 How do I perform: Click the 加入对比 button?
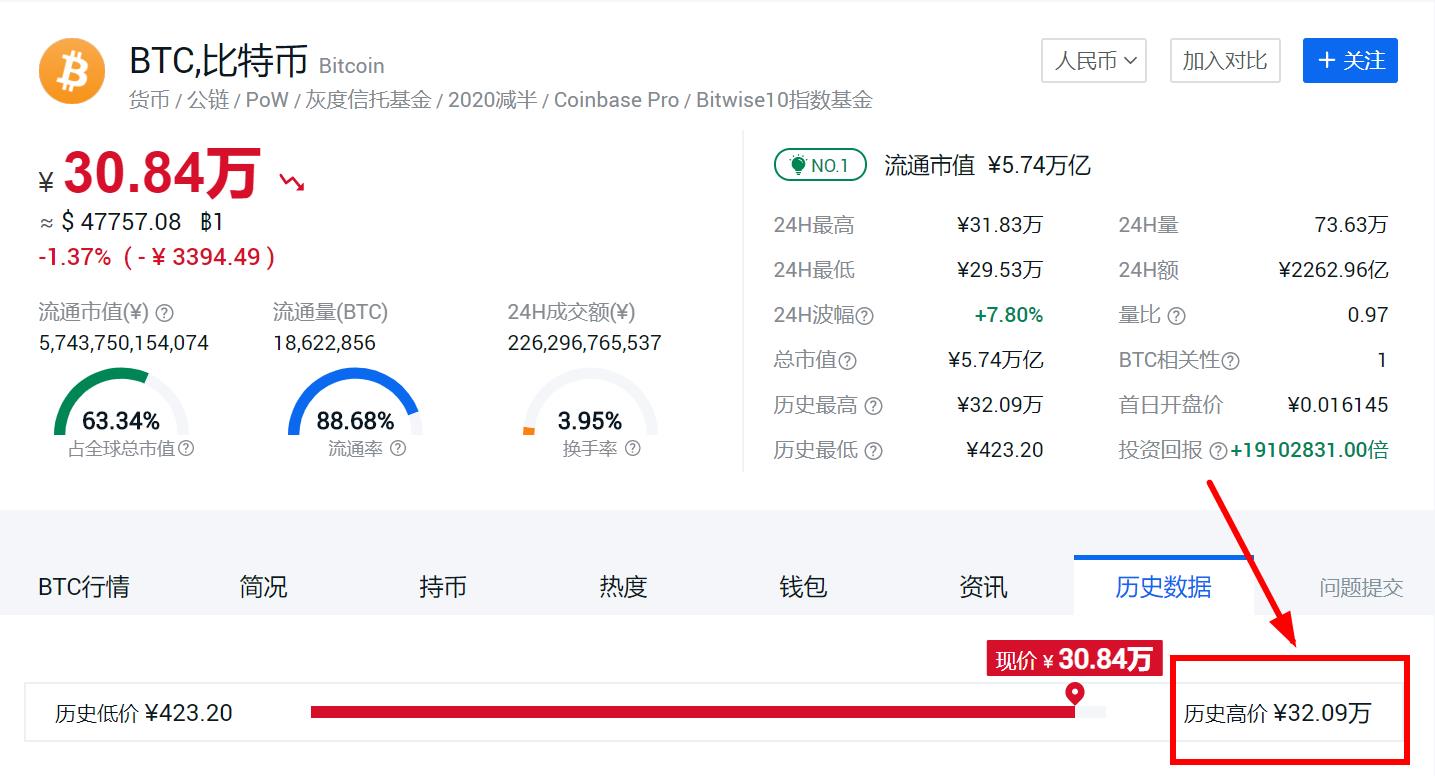click(1225, 61)
